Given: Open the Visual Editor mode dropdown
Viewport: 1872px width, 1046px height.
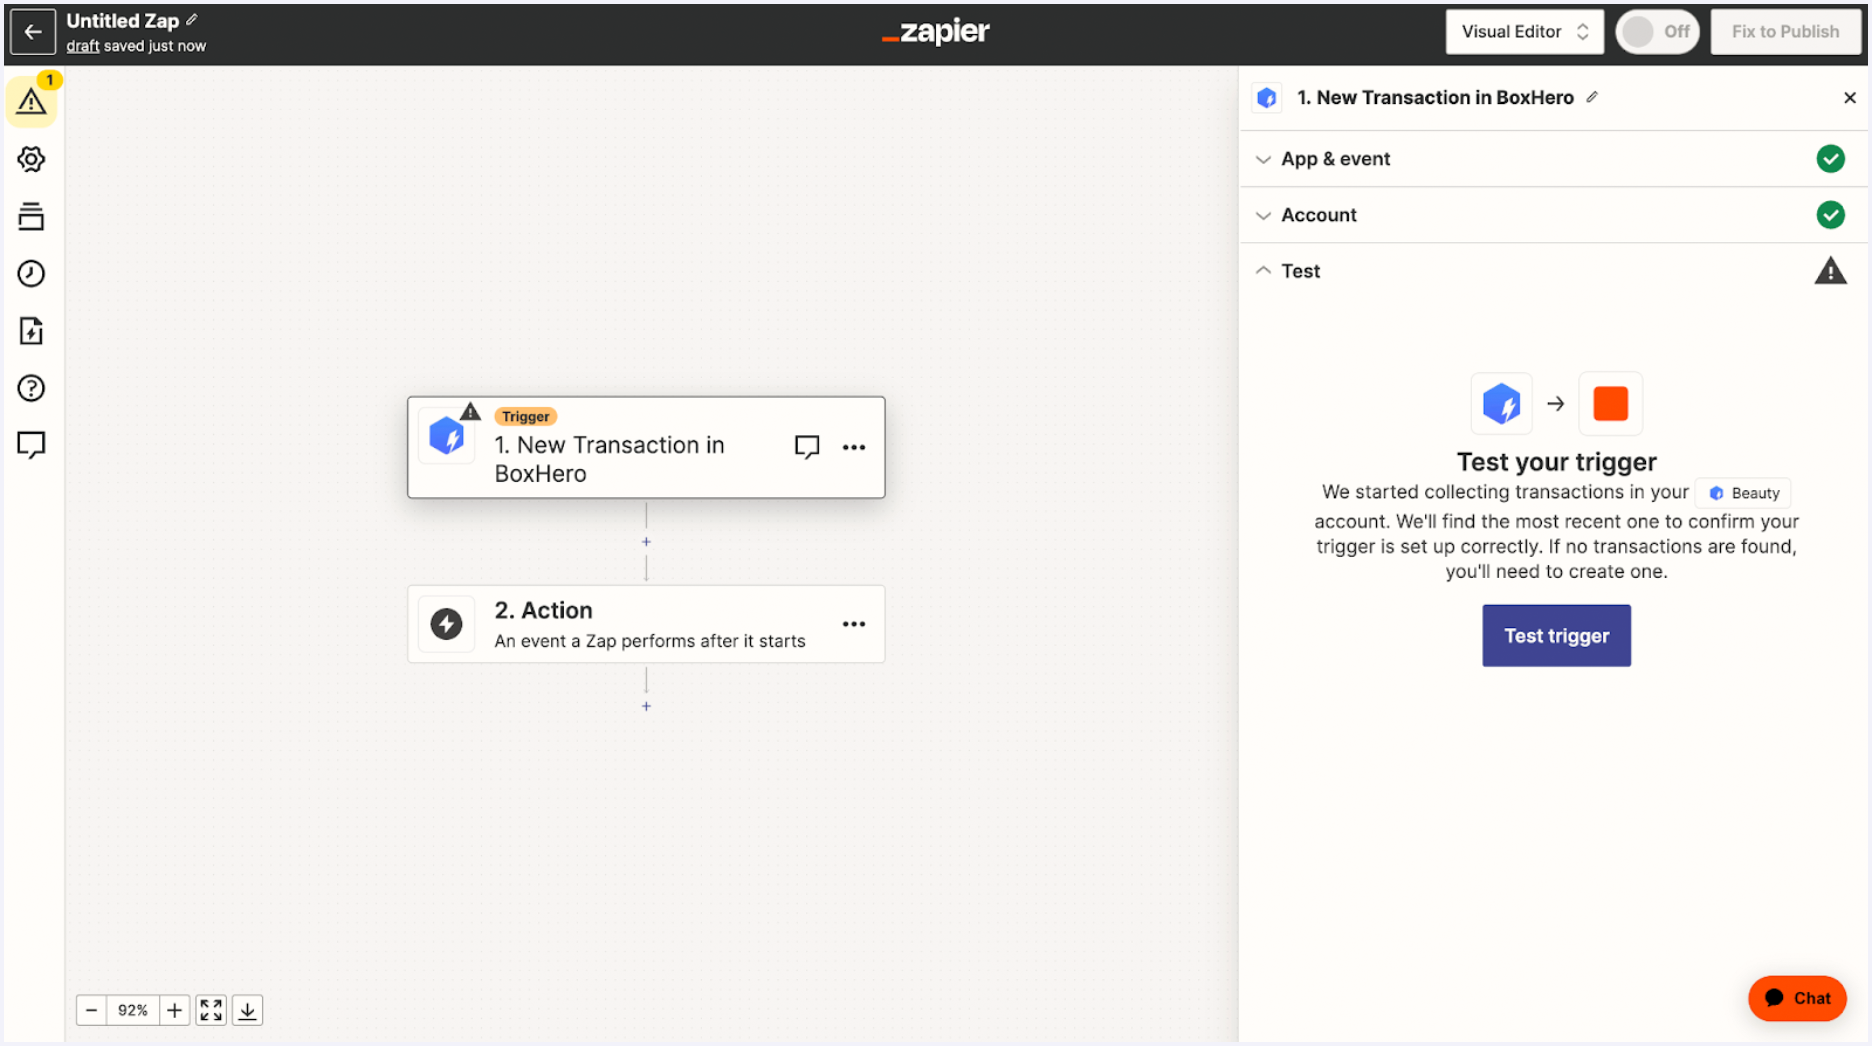Looking at the screenshot, I should click(1524, 31).
